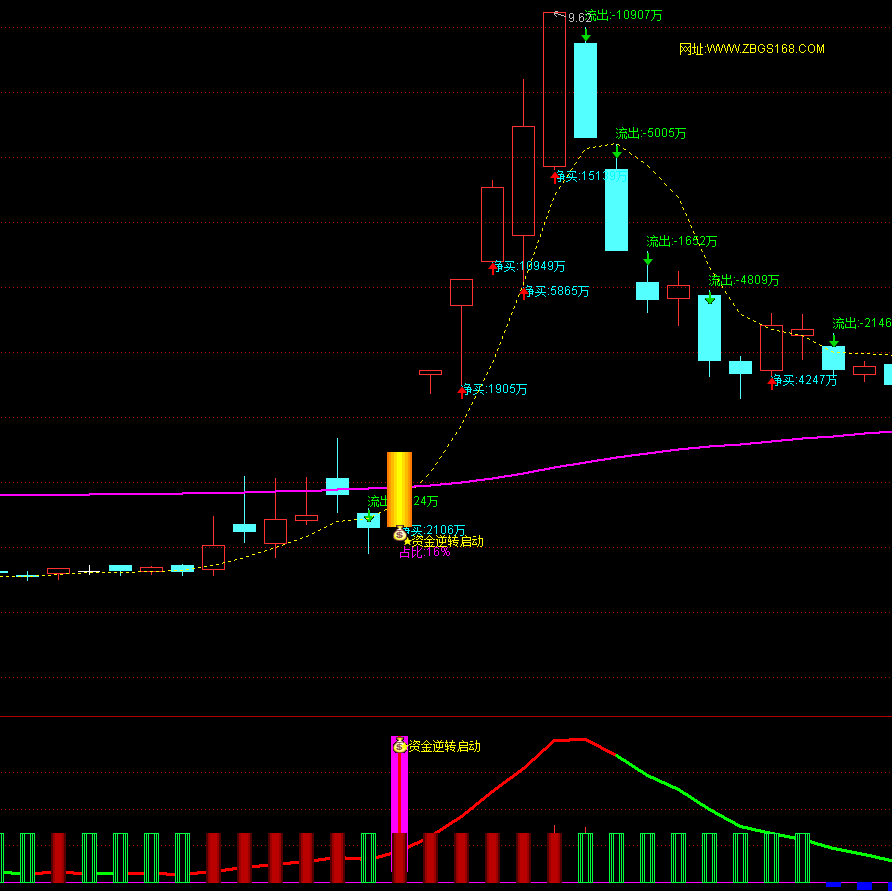Select the tall cyan candle below 流出:-10907万
892x891 pixels.
click(x=585, y=90)
